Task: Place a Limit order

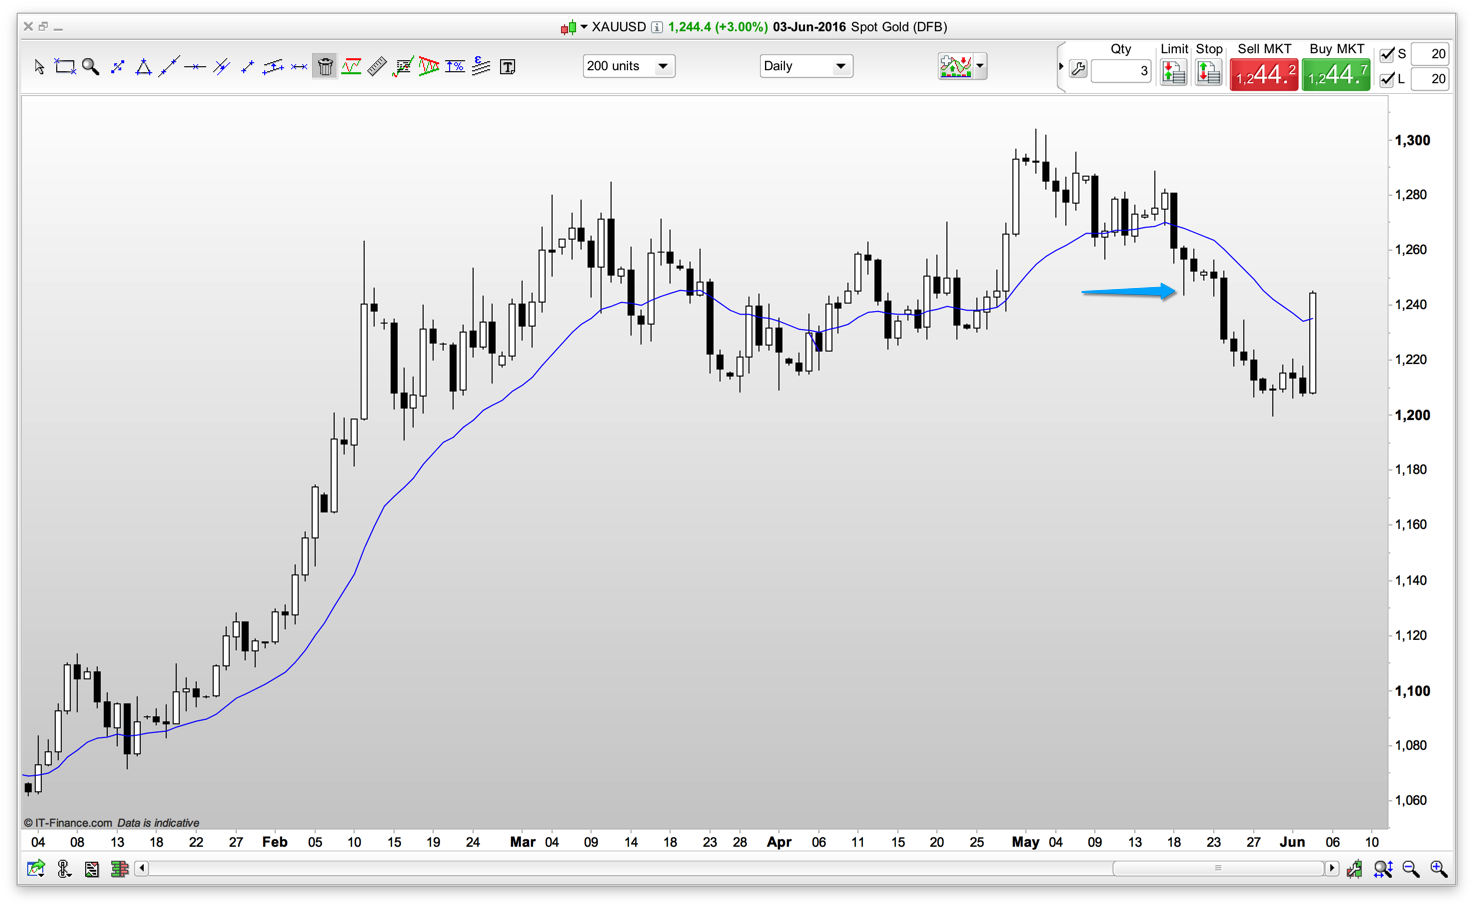Action: point(1174,72)
